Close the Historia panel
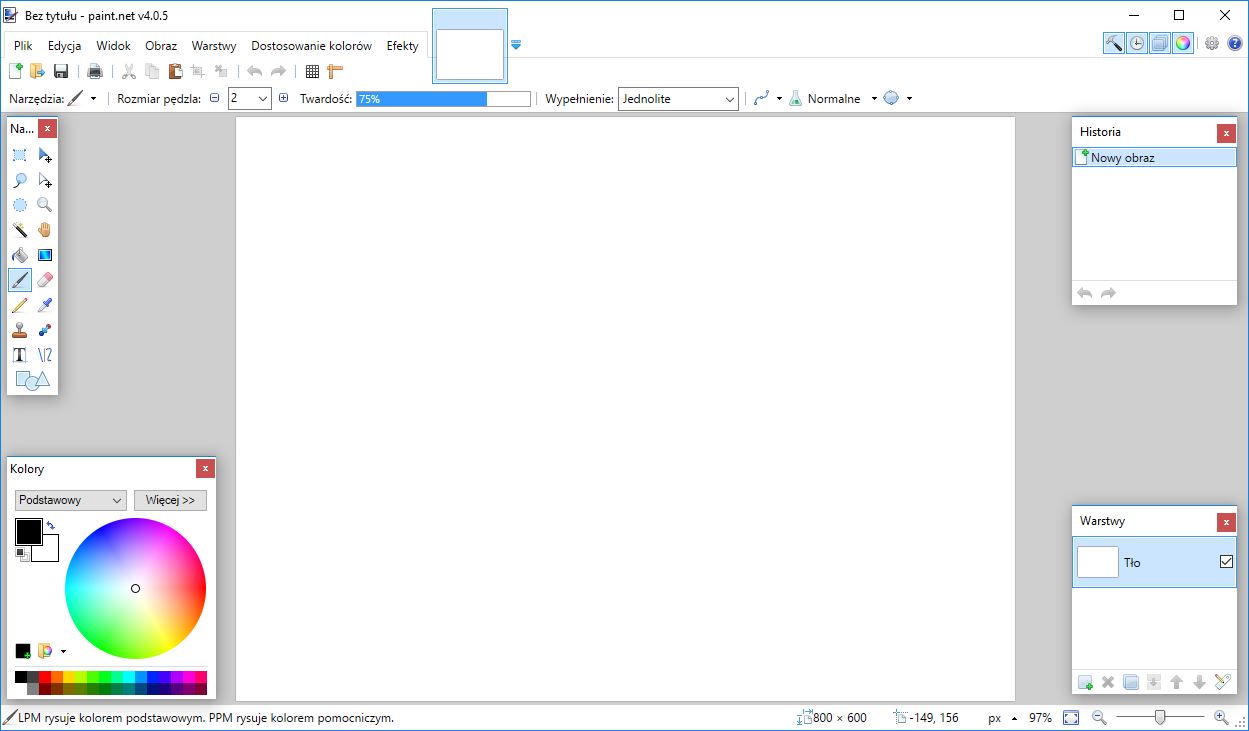Image resolution: width=1249 pixels, height=731 pixels. 1226,133
